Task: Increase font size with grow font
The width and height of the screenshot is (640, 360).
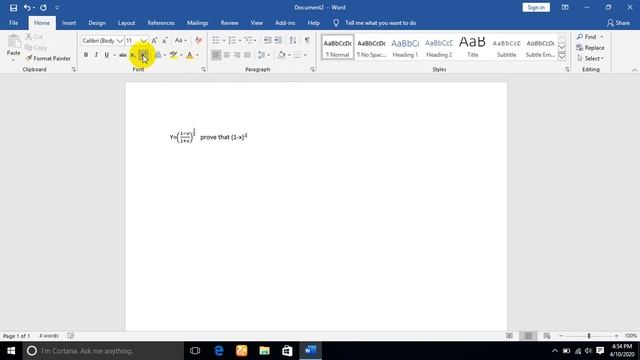Action: pyautogui.click(x=154, y=40)
